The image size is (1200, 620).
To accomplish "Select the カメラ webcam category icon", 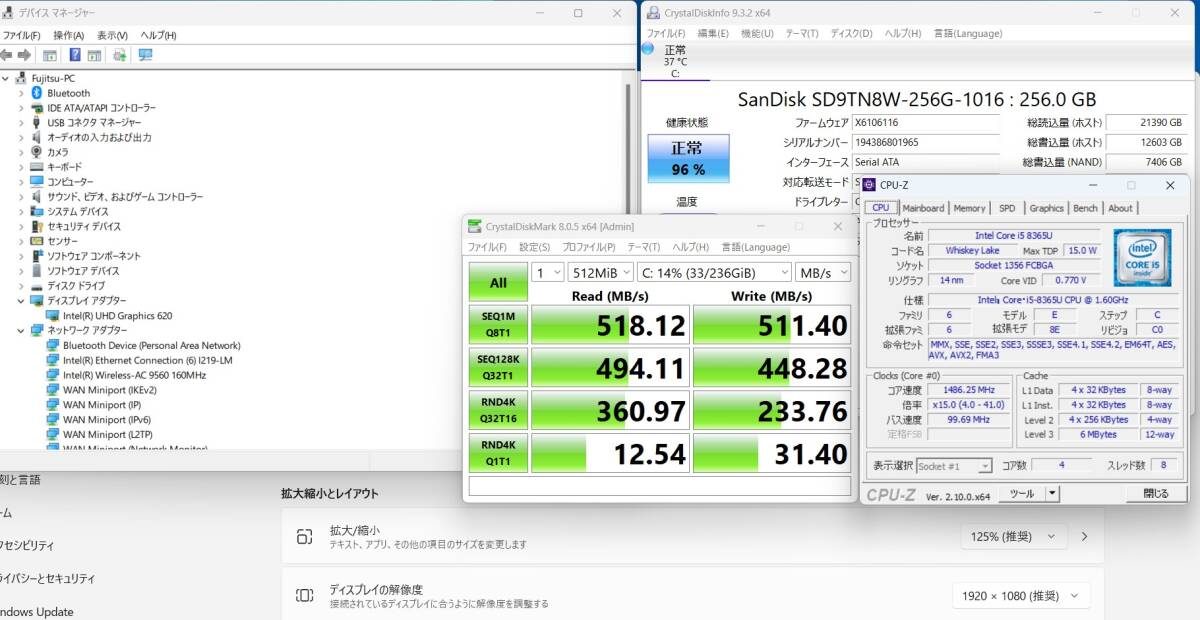I will [x=37, y=152].
